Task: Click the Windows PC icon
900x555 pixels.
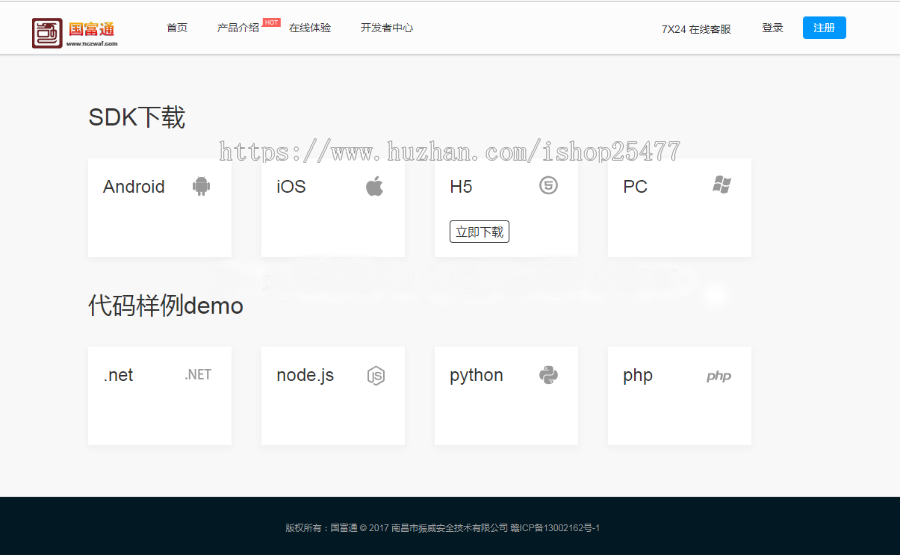Action: (x=721, y=185)
